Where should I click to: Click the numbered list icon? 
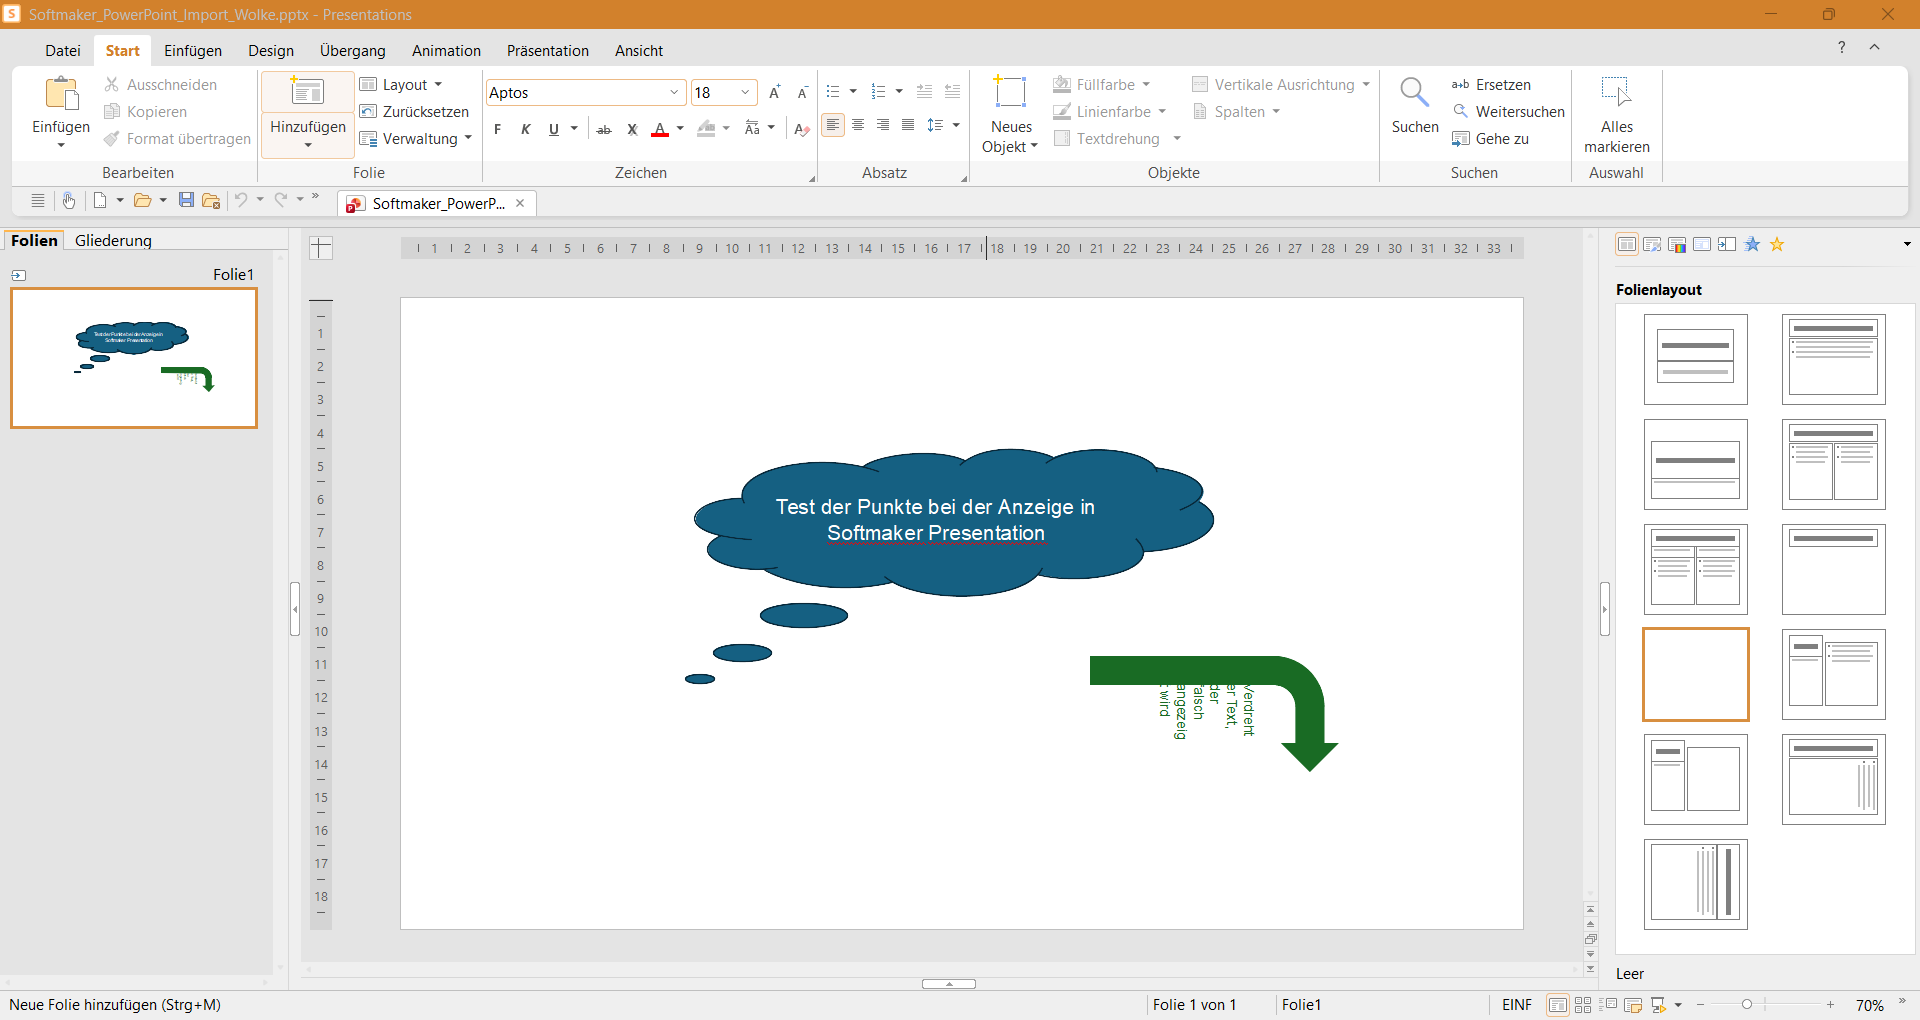(x=879, y=92)
